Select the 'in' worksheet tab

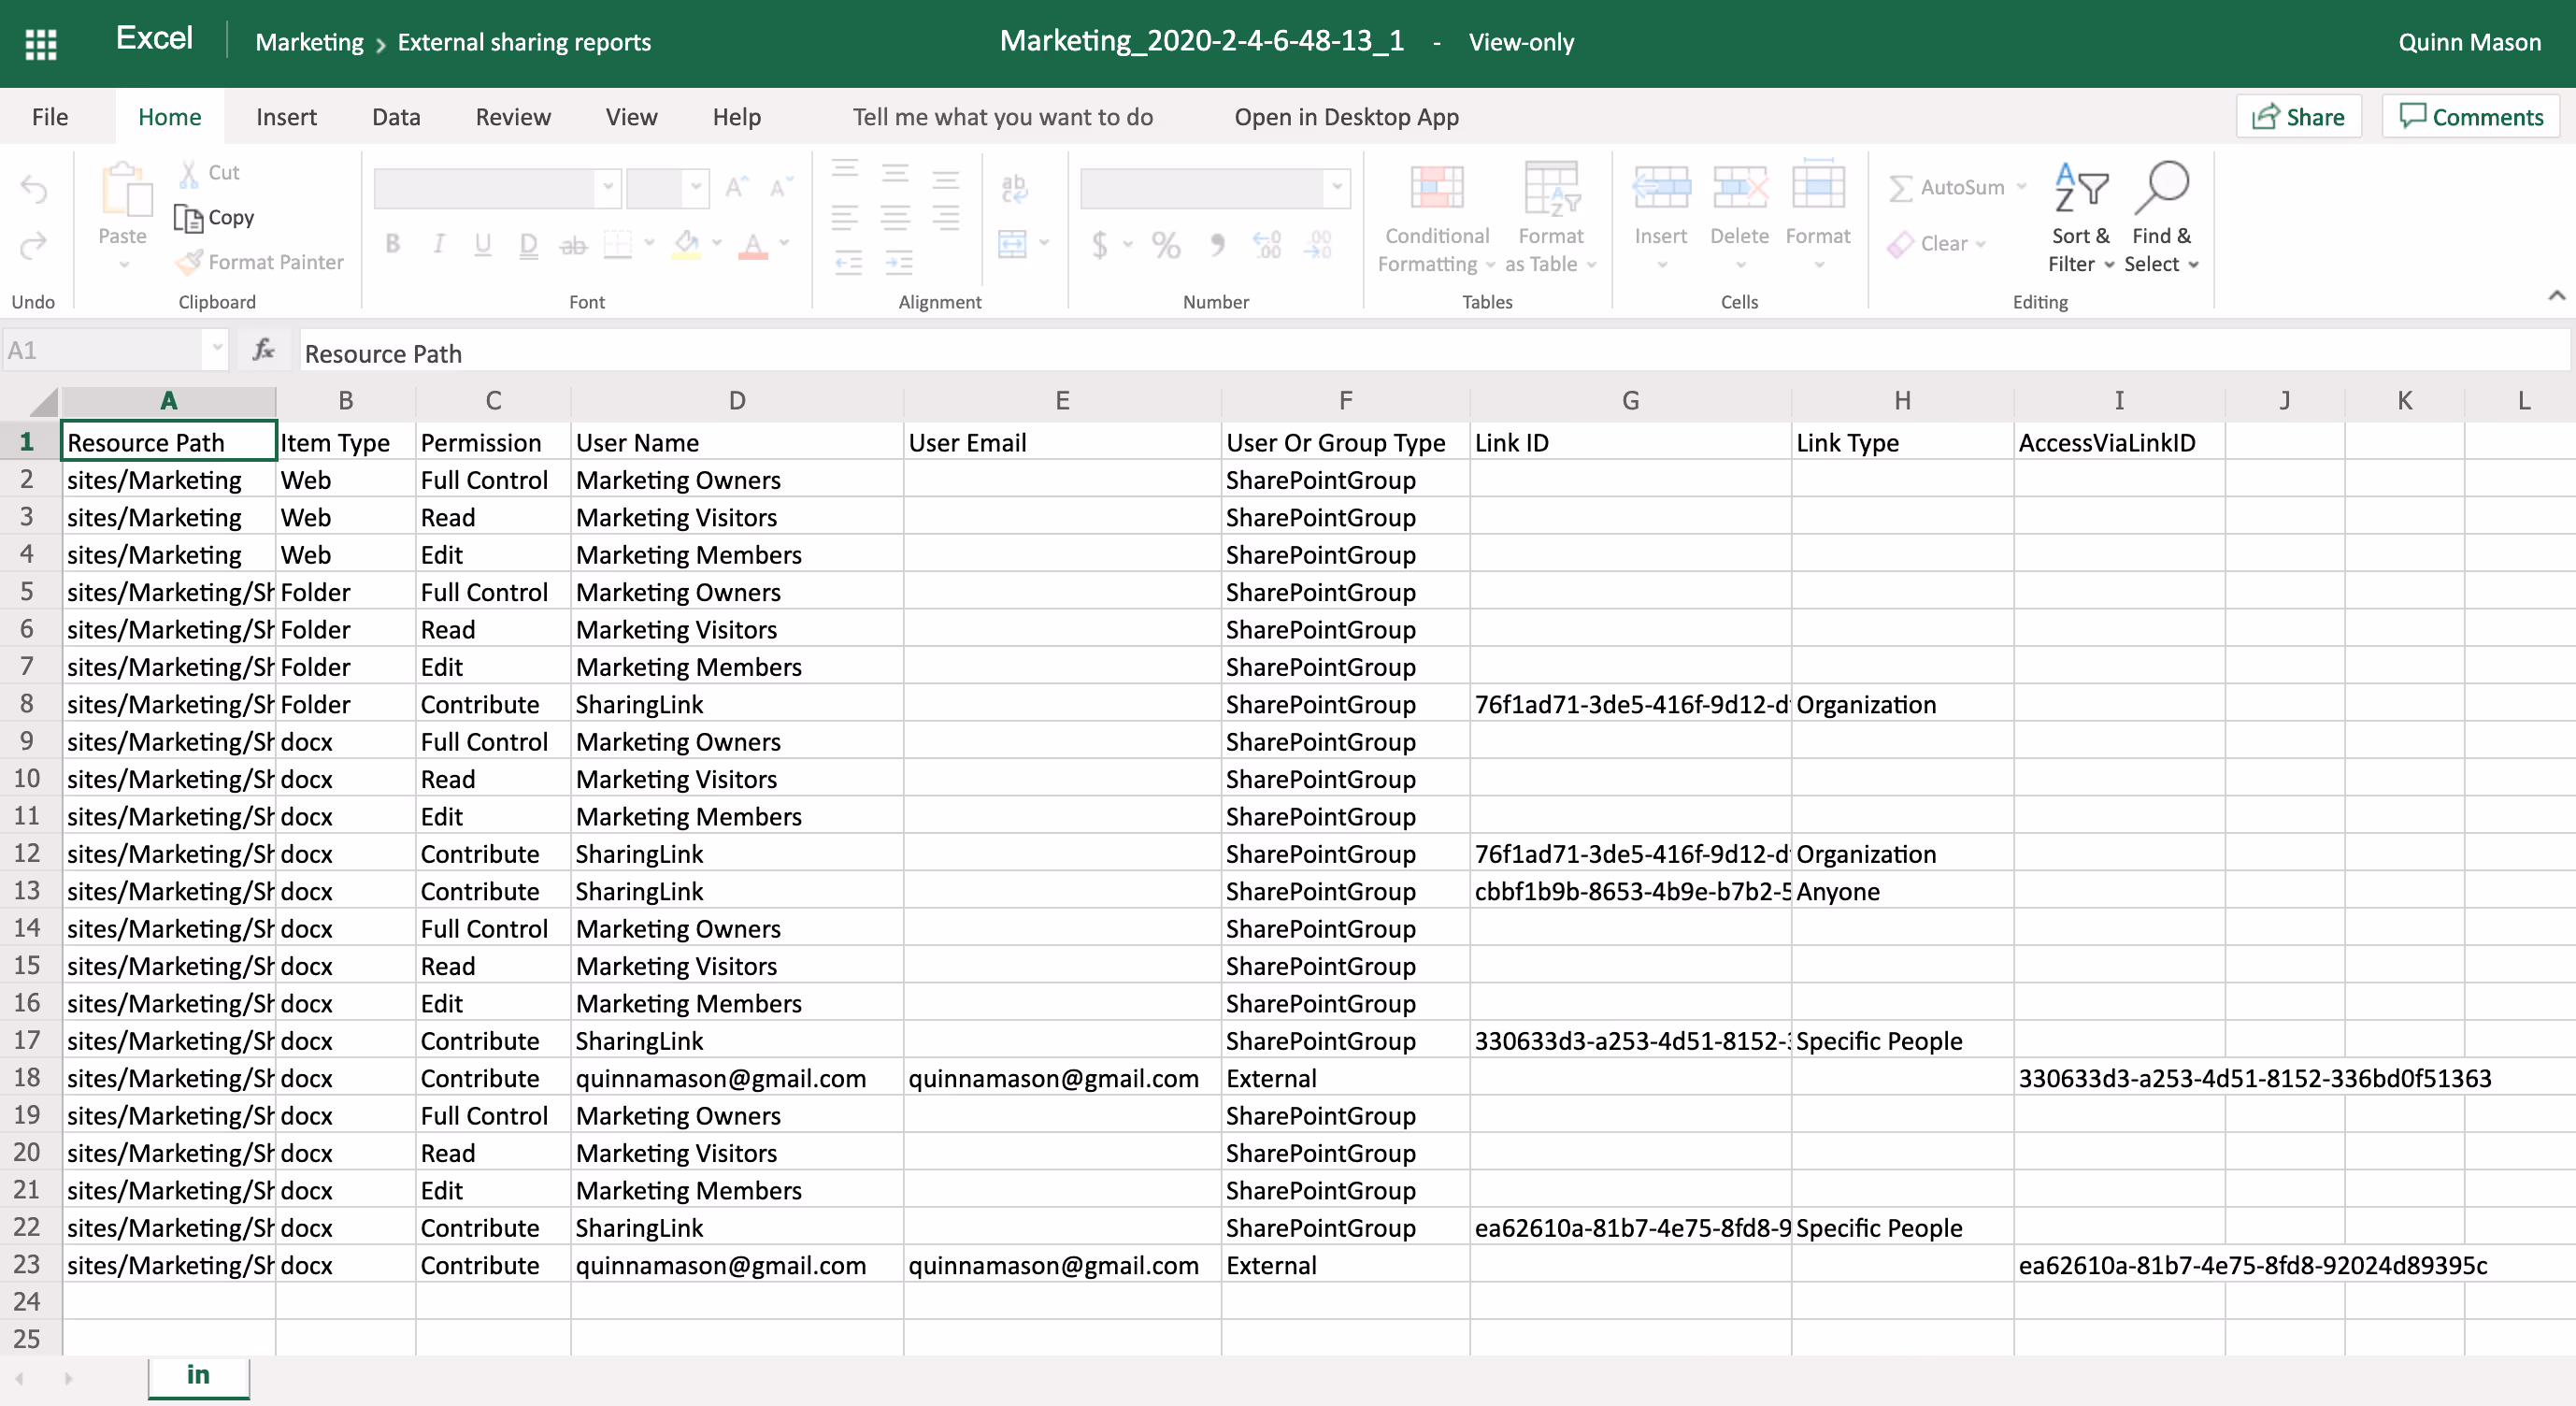pyautogui.click(x=198, y=1376)
